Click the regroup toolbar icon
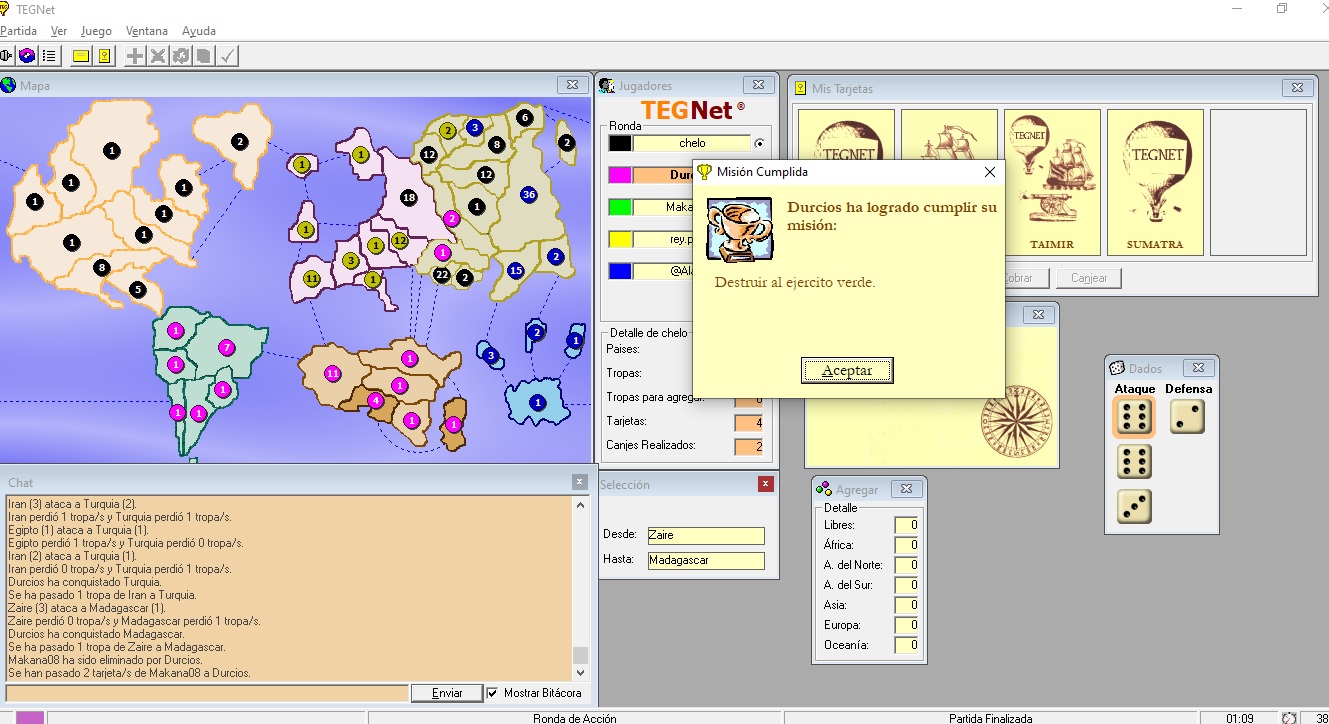Screen dimensions: 1329x724 click(181, 56)
